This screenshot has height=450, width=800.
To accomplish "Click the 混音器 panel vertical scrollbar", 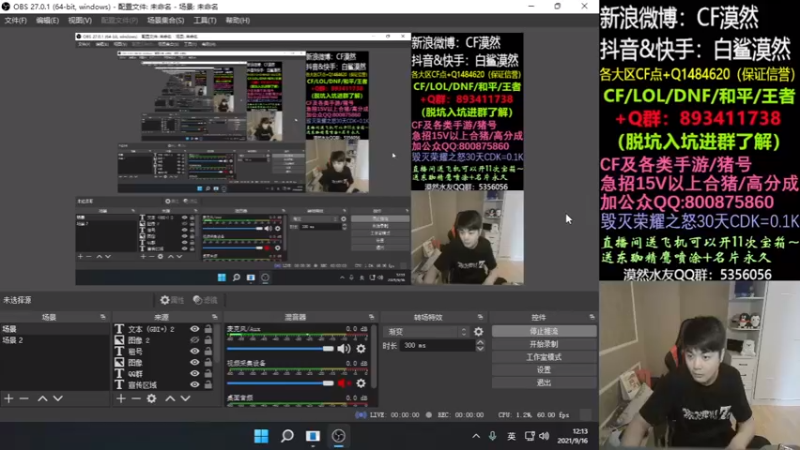I will 374,357.
